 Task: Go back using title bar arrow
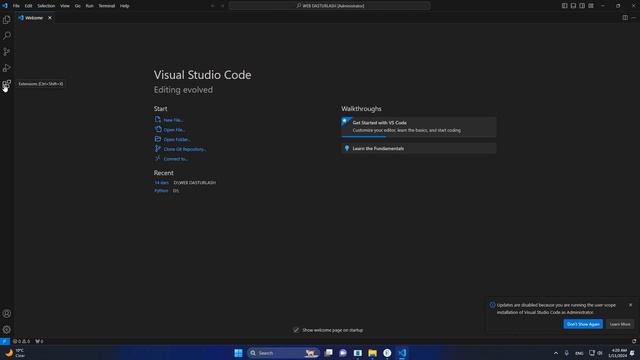(x=212, y=6)
